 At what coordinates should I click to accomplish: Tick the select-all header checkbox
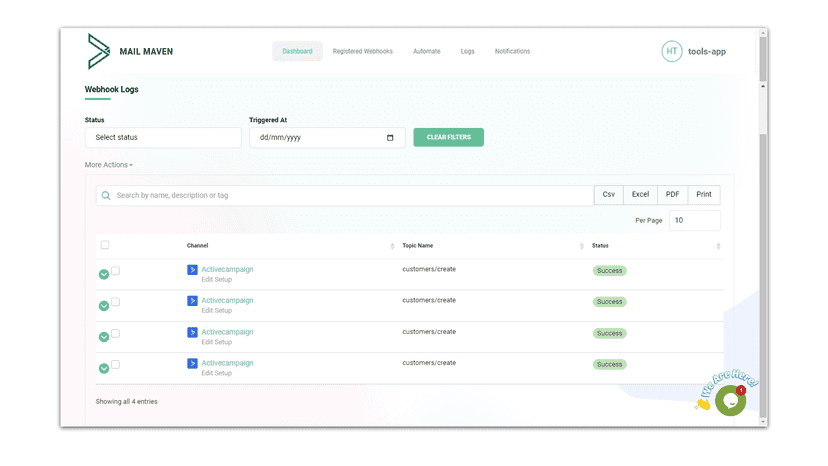pos(105,245)
